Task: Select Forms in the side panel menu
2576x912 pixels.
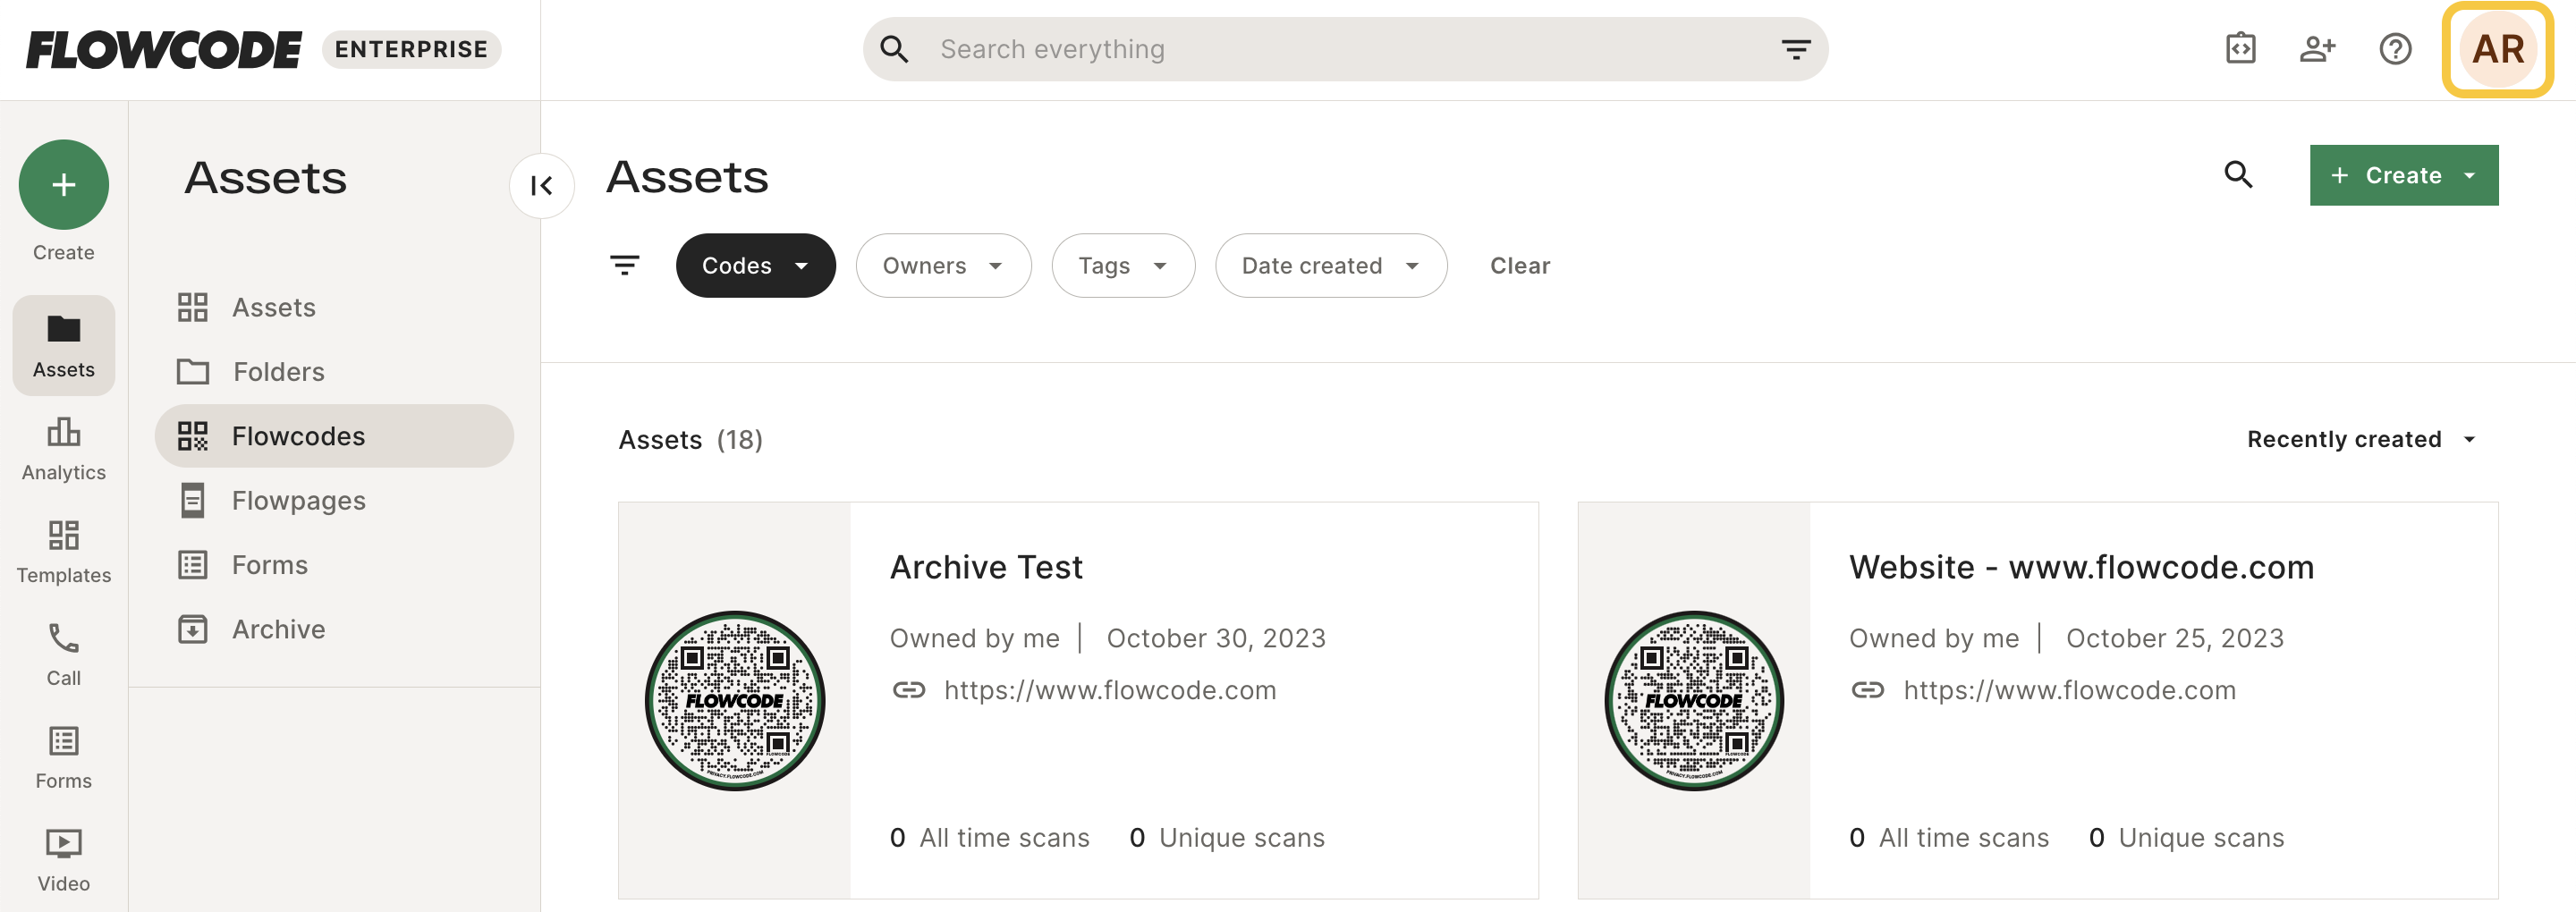Action: 334,565
